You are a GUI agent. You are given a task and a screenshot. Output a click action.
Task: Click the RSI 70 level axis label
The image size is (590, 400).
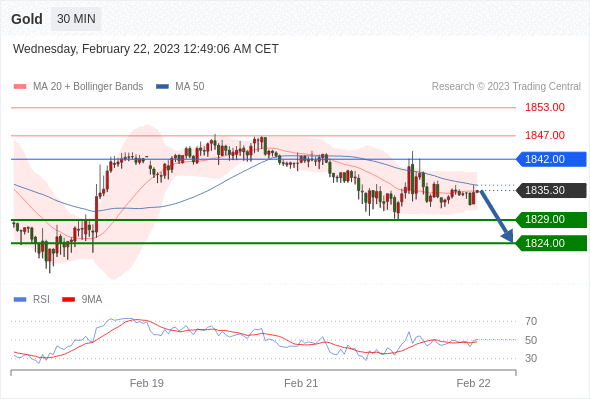[531, 321]
